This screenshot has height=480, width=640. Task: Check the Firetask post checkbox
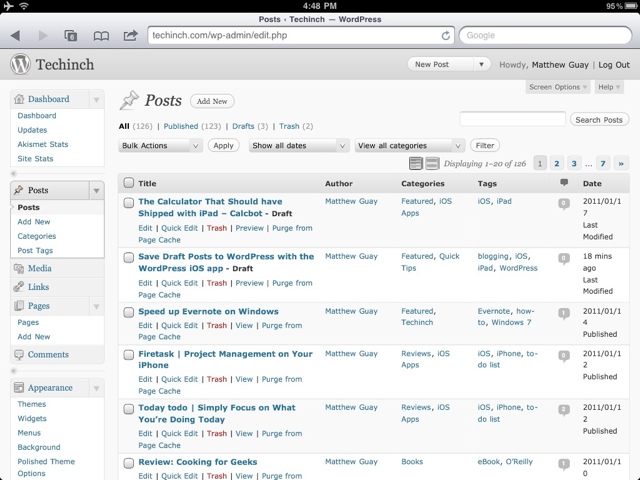tap(129, 355)
